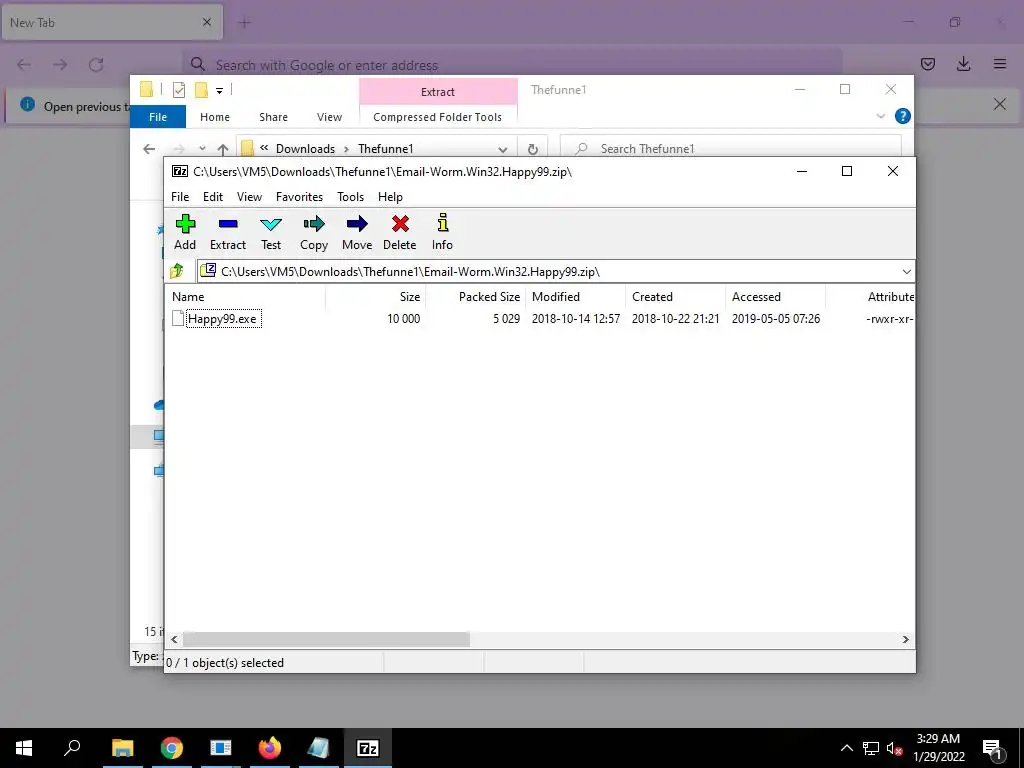Viewport: 1024px width, 768px height.
Task: Open the Favorites menu
Action: tap(299, 197)
